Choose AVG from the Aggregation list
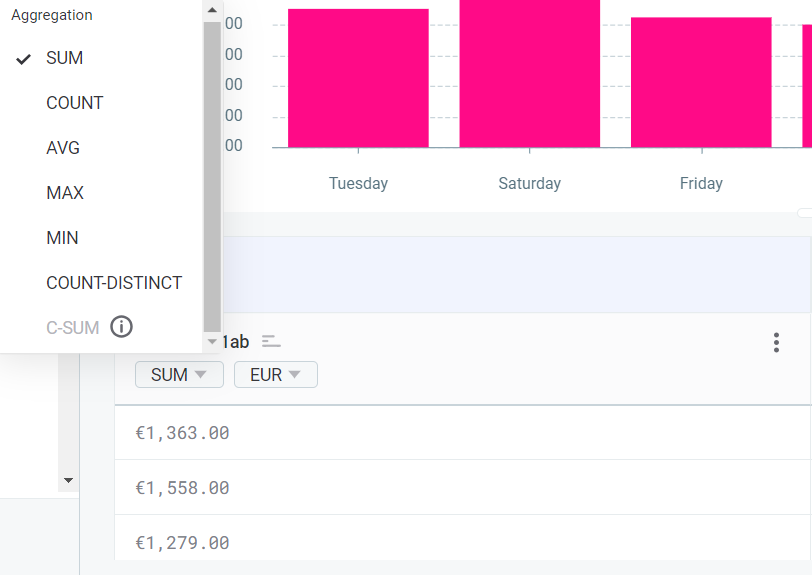The image size is (812, 575). [63, 148]
